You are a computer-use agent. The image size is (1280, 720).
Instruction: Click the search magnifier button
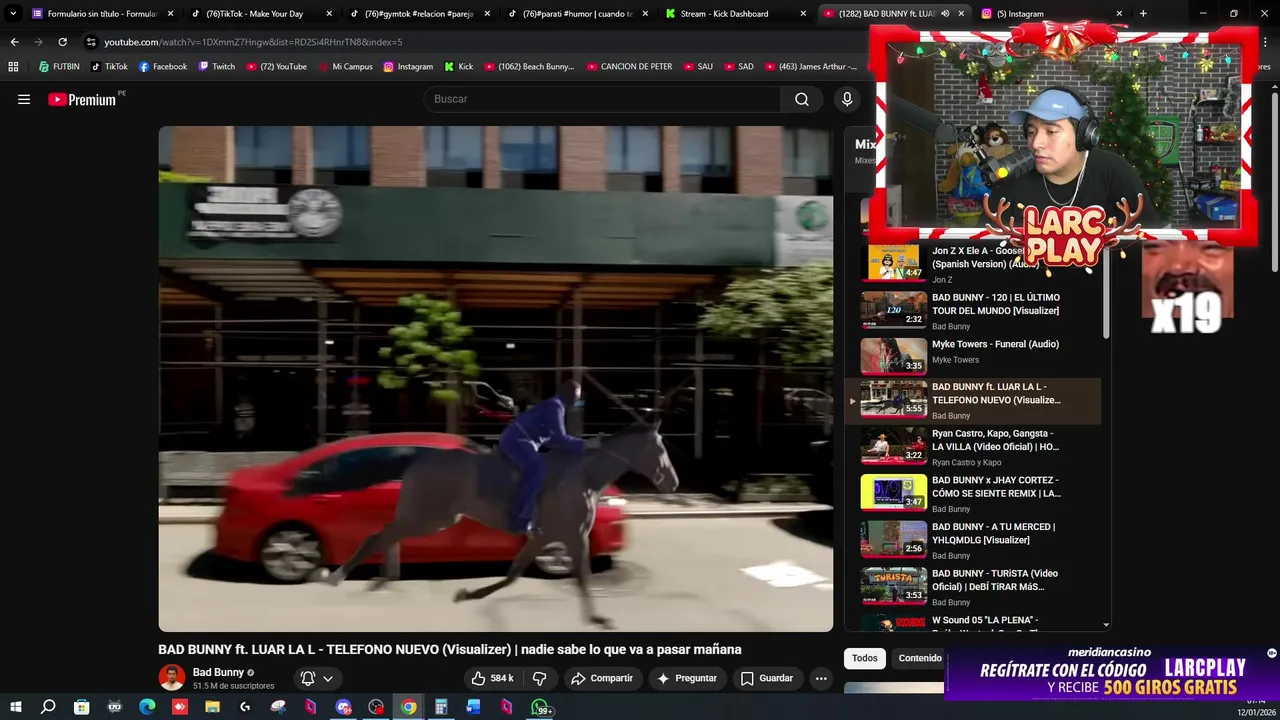(802, 99)
